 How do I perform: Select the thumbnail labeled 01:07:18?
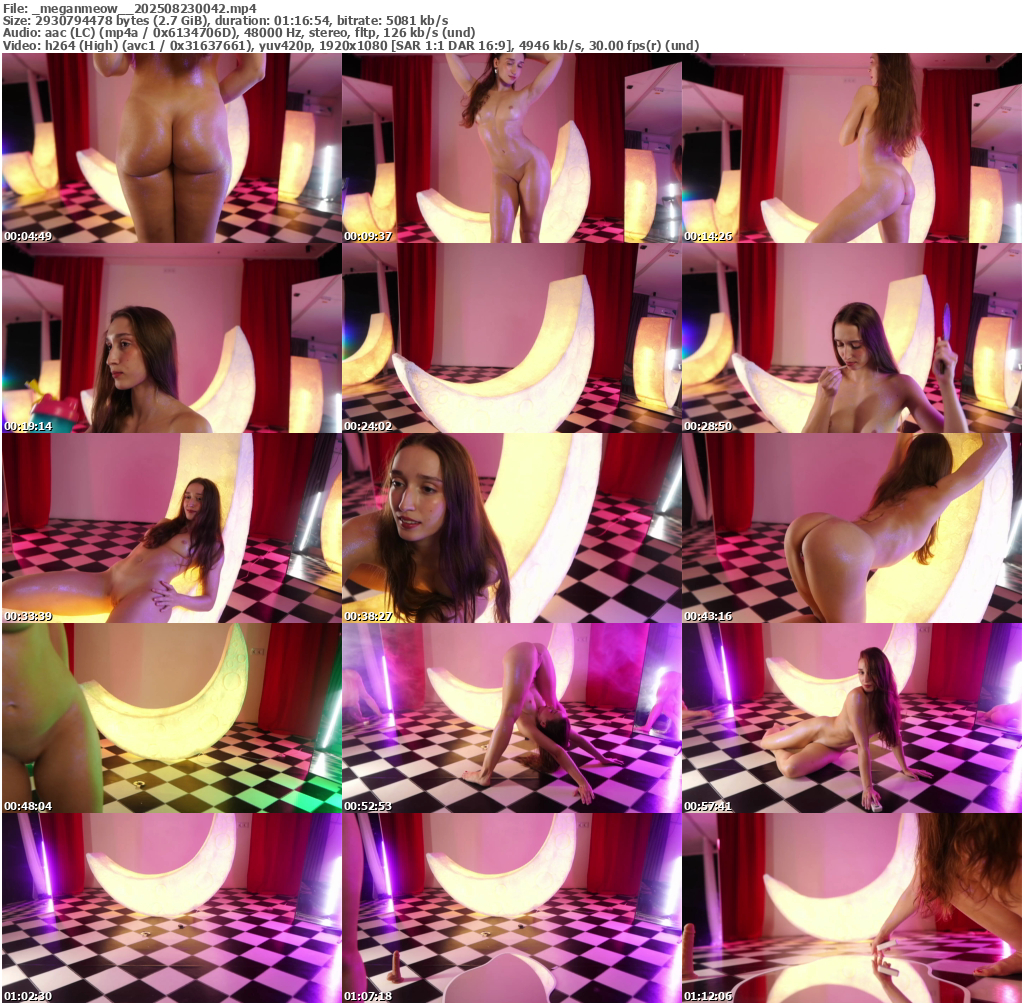click(x=511, y=908)
